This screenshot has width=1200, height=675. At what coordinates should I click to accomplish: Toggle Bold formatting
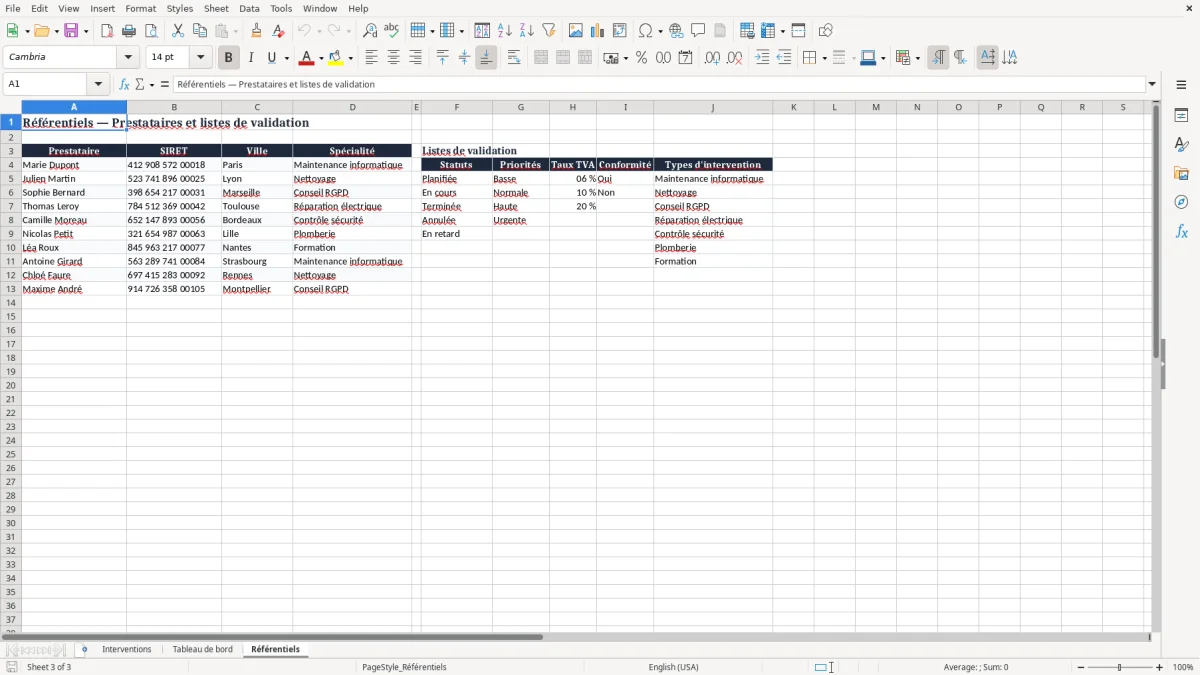tap(229, 58)
